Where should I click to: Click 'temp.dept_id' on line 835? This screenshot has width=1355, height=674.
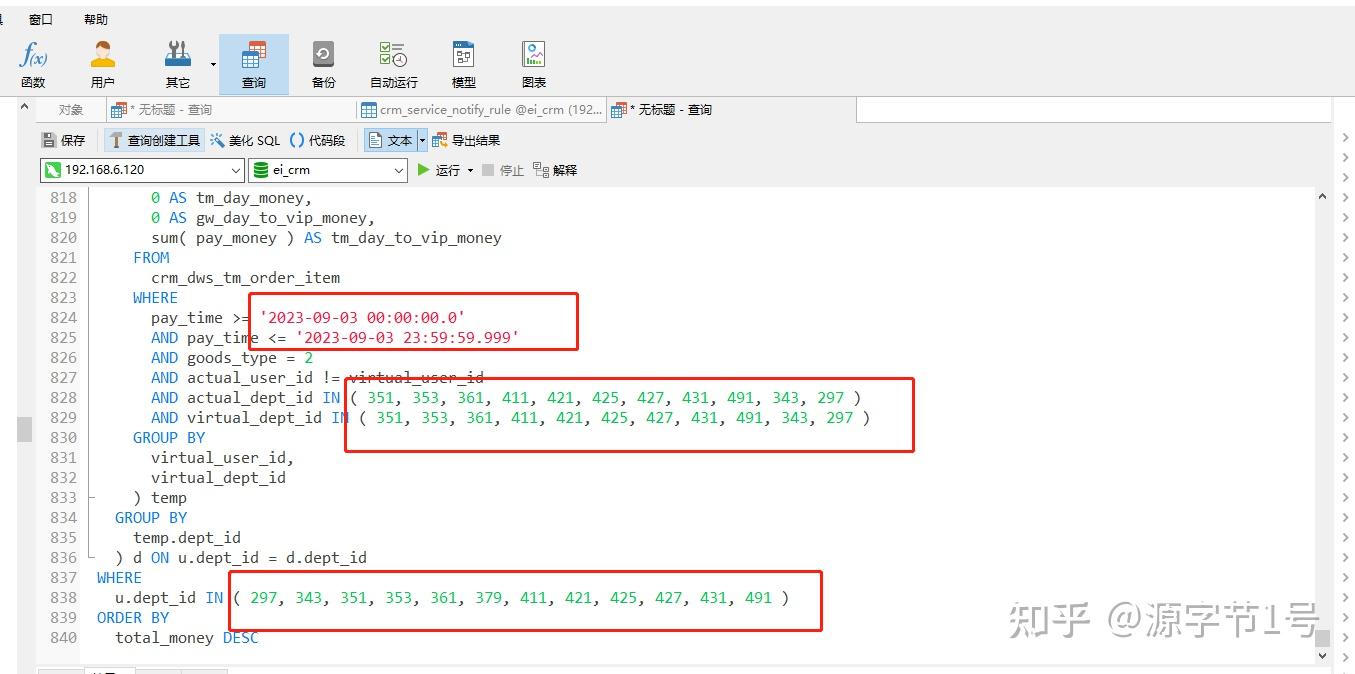click(x=187, y=537)
